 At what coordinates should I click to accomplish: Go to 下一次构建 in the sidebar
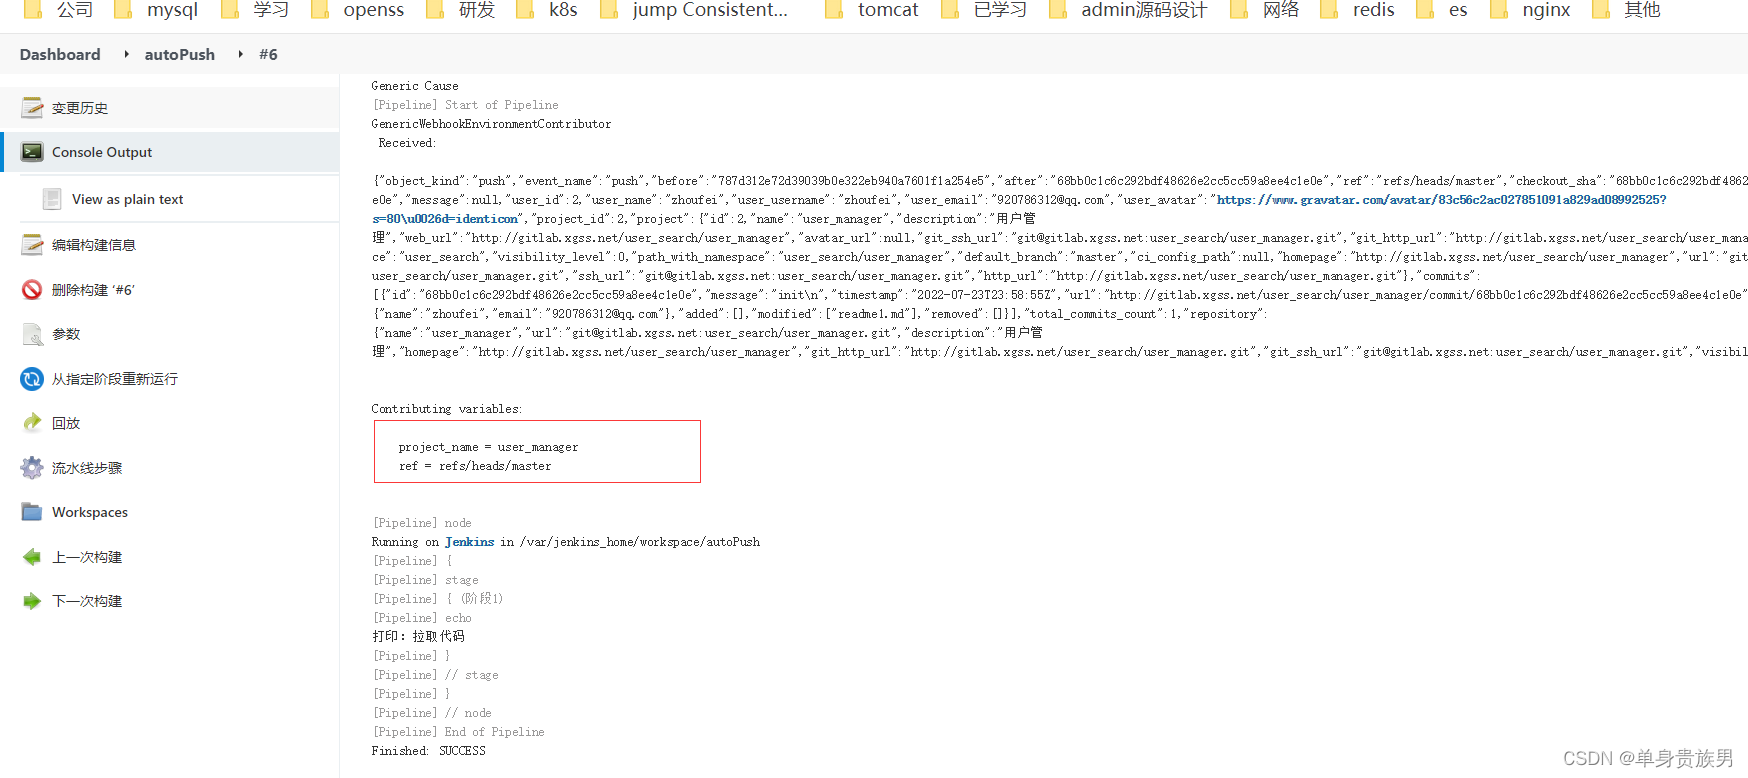coord(87,601)
